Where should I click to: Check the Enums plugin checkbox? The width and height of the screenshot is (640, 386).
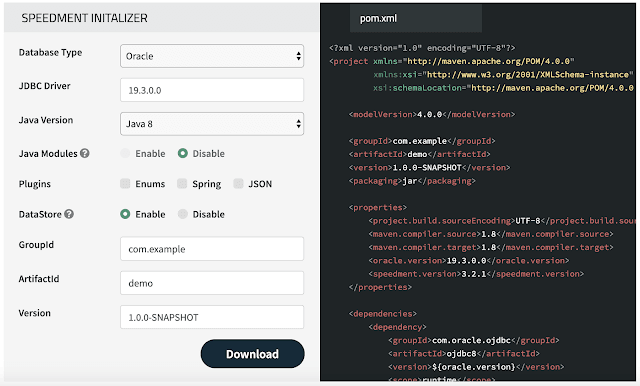click(125, 184)
